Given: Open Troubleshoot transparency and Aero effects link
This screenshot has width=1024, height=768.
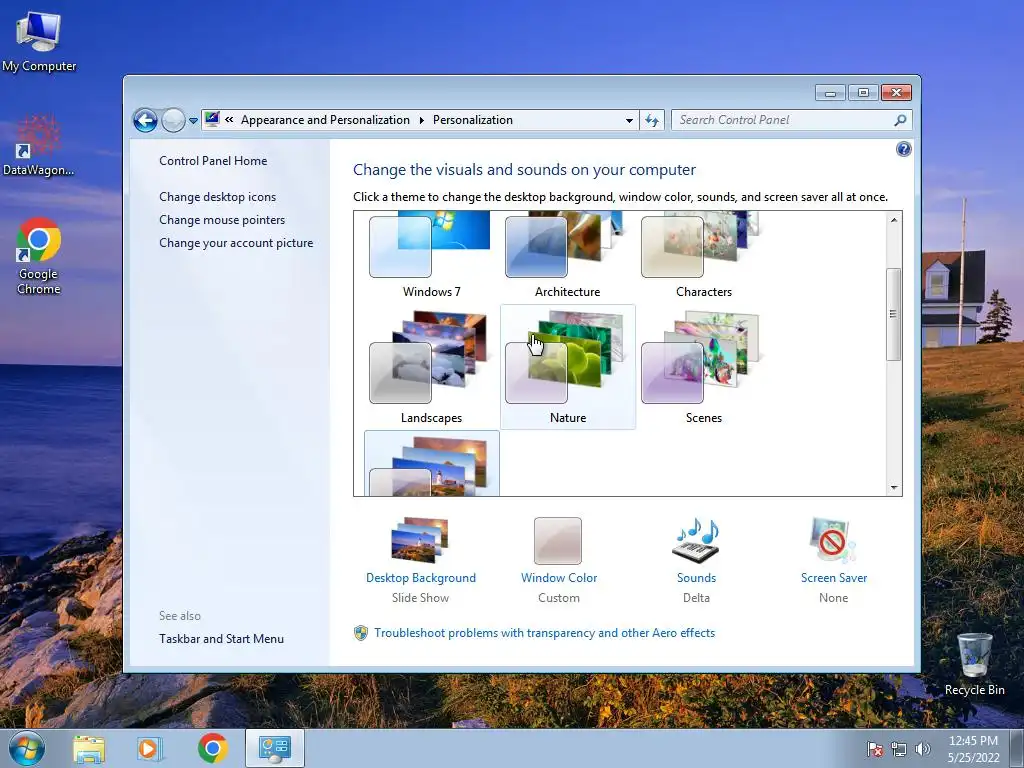Looking at the screenshot, I should (545, 633).
